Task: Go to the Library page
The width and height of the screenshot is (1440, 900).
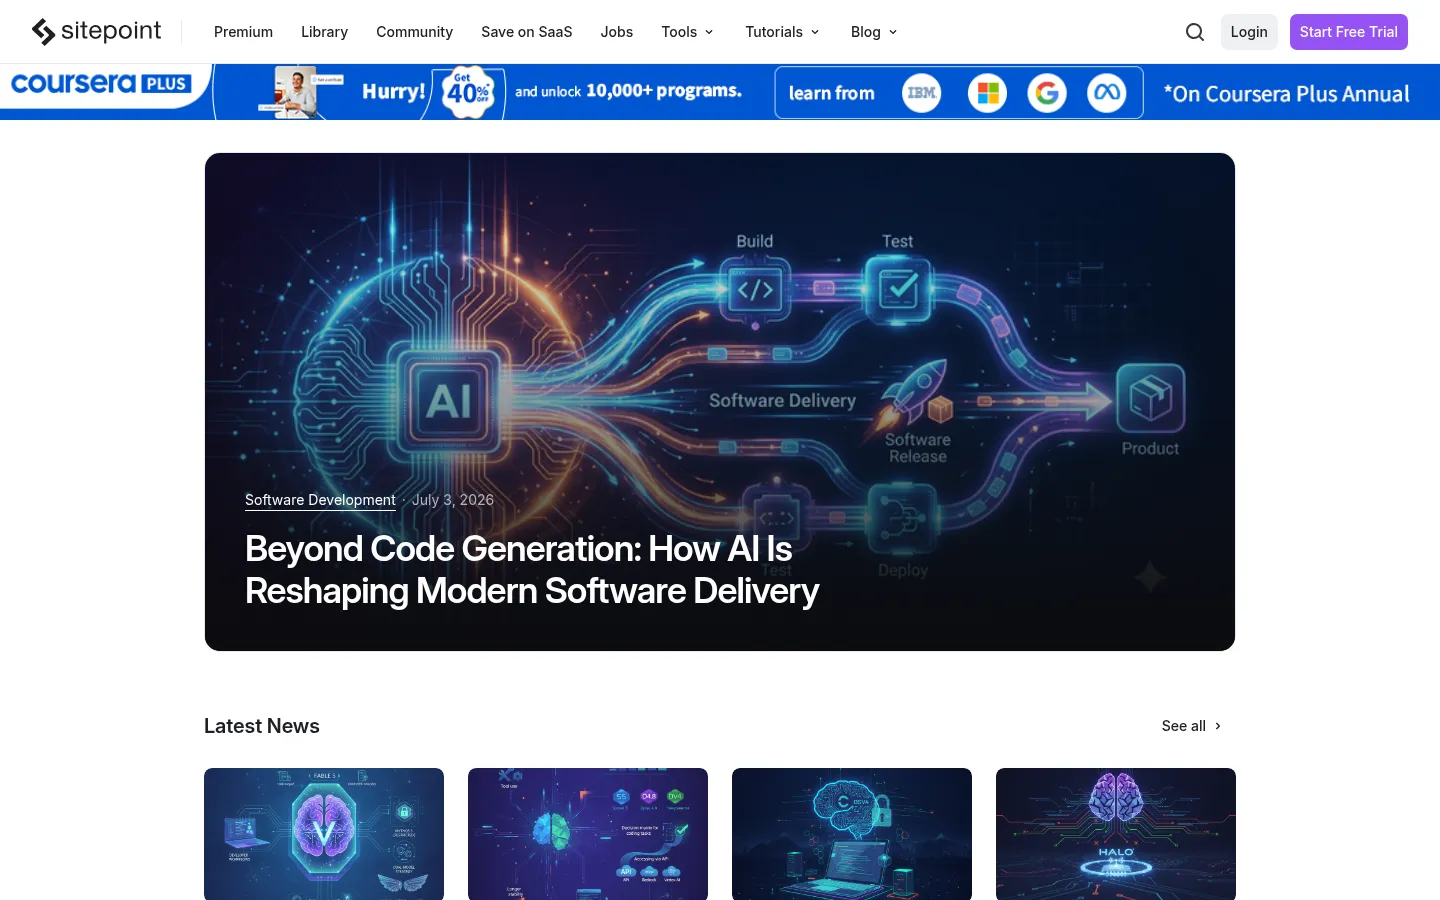Action: click(x=324, y=32)
